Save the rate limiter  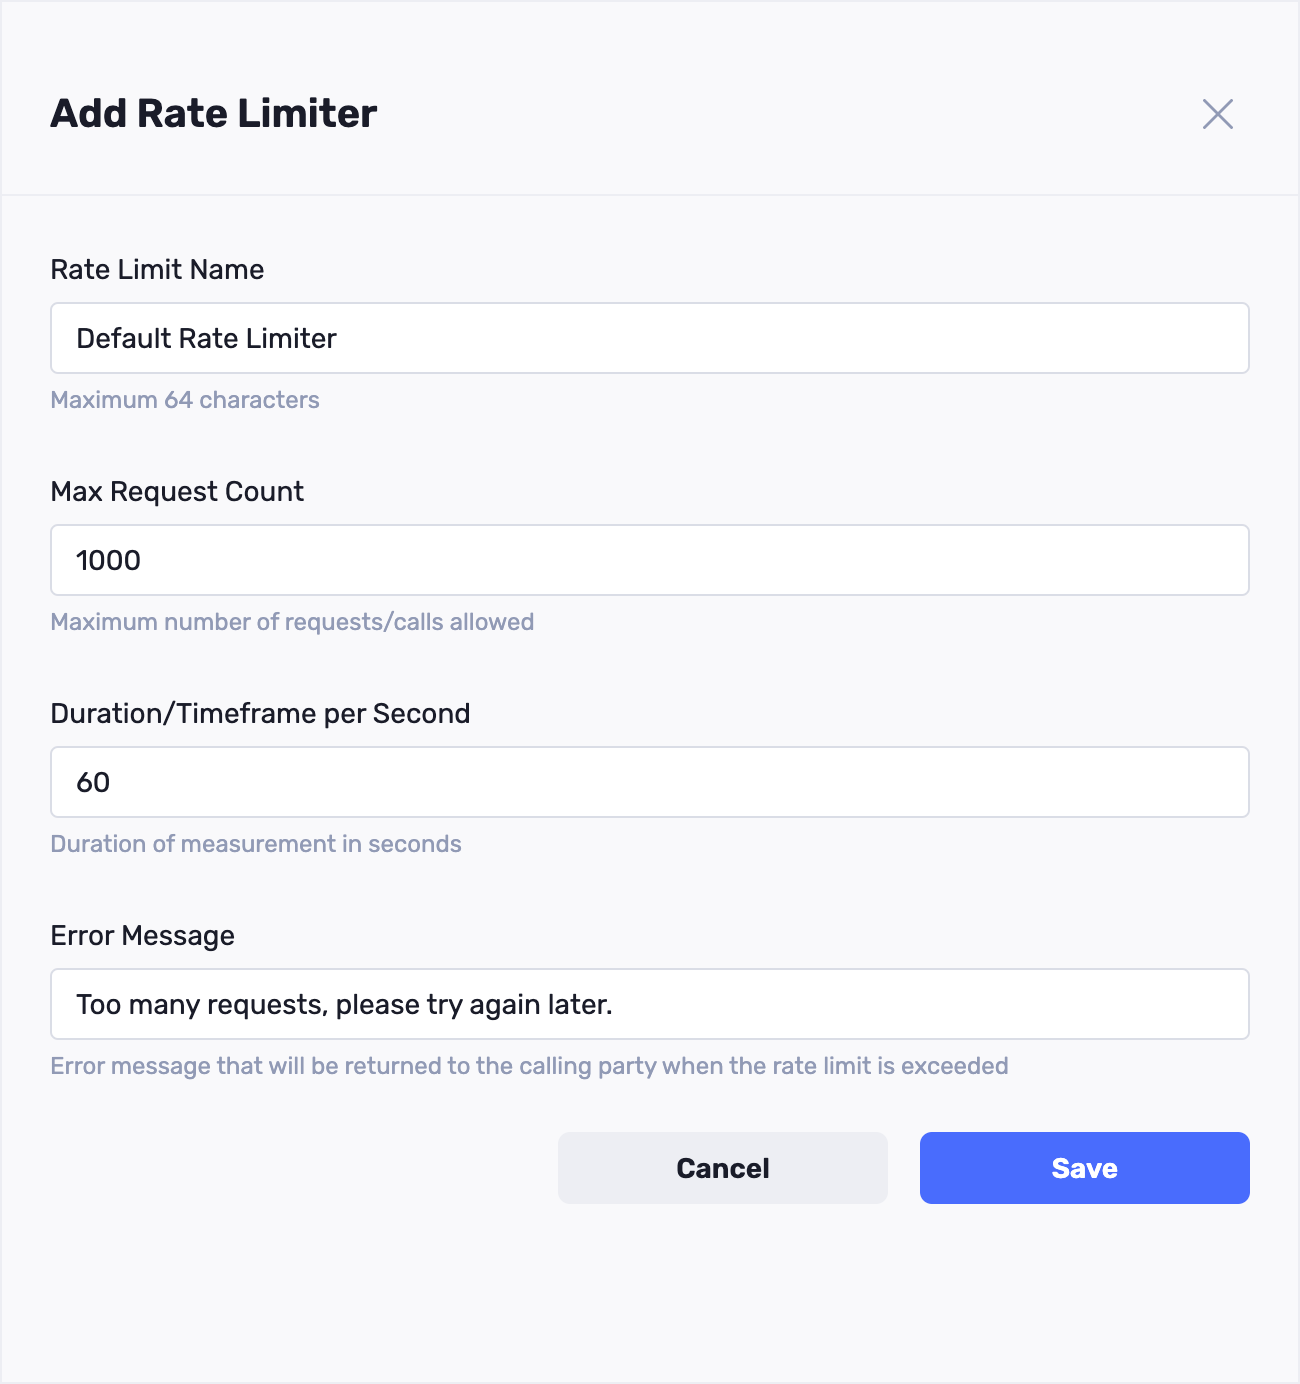(1084, 1168)
